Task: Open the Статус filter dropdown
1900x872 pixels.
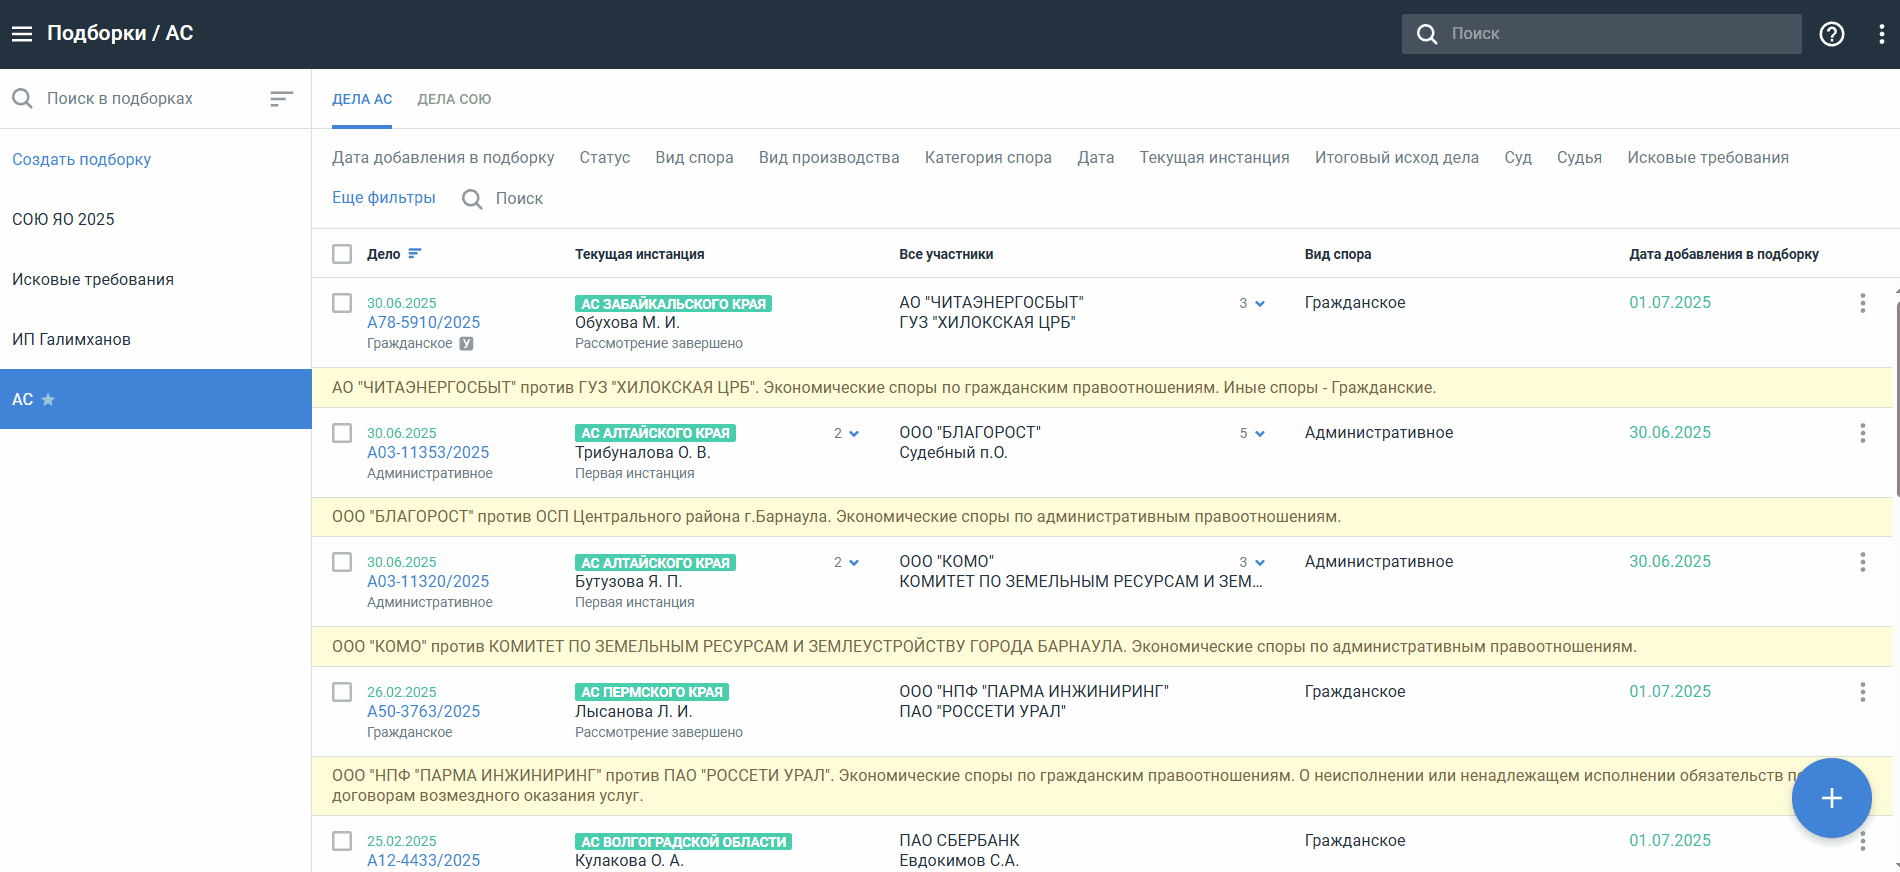Action: click(x=604, y=158)
